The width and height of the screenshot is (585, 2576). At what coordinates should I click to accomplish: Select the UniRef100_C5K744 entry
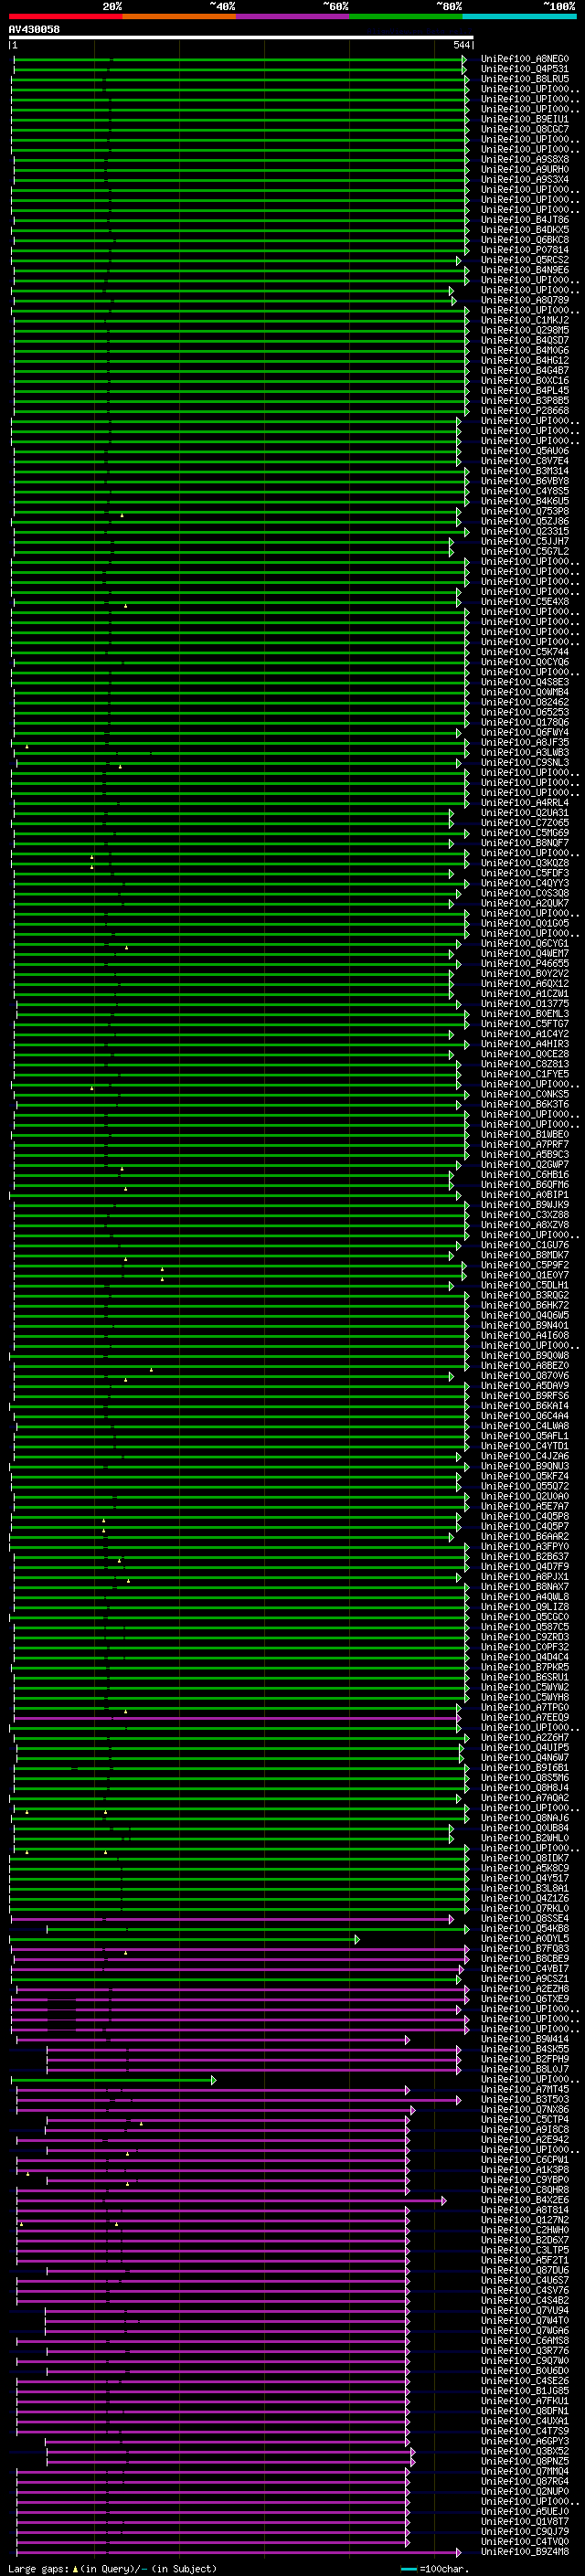pos(525,652)
